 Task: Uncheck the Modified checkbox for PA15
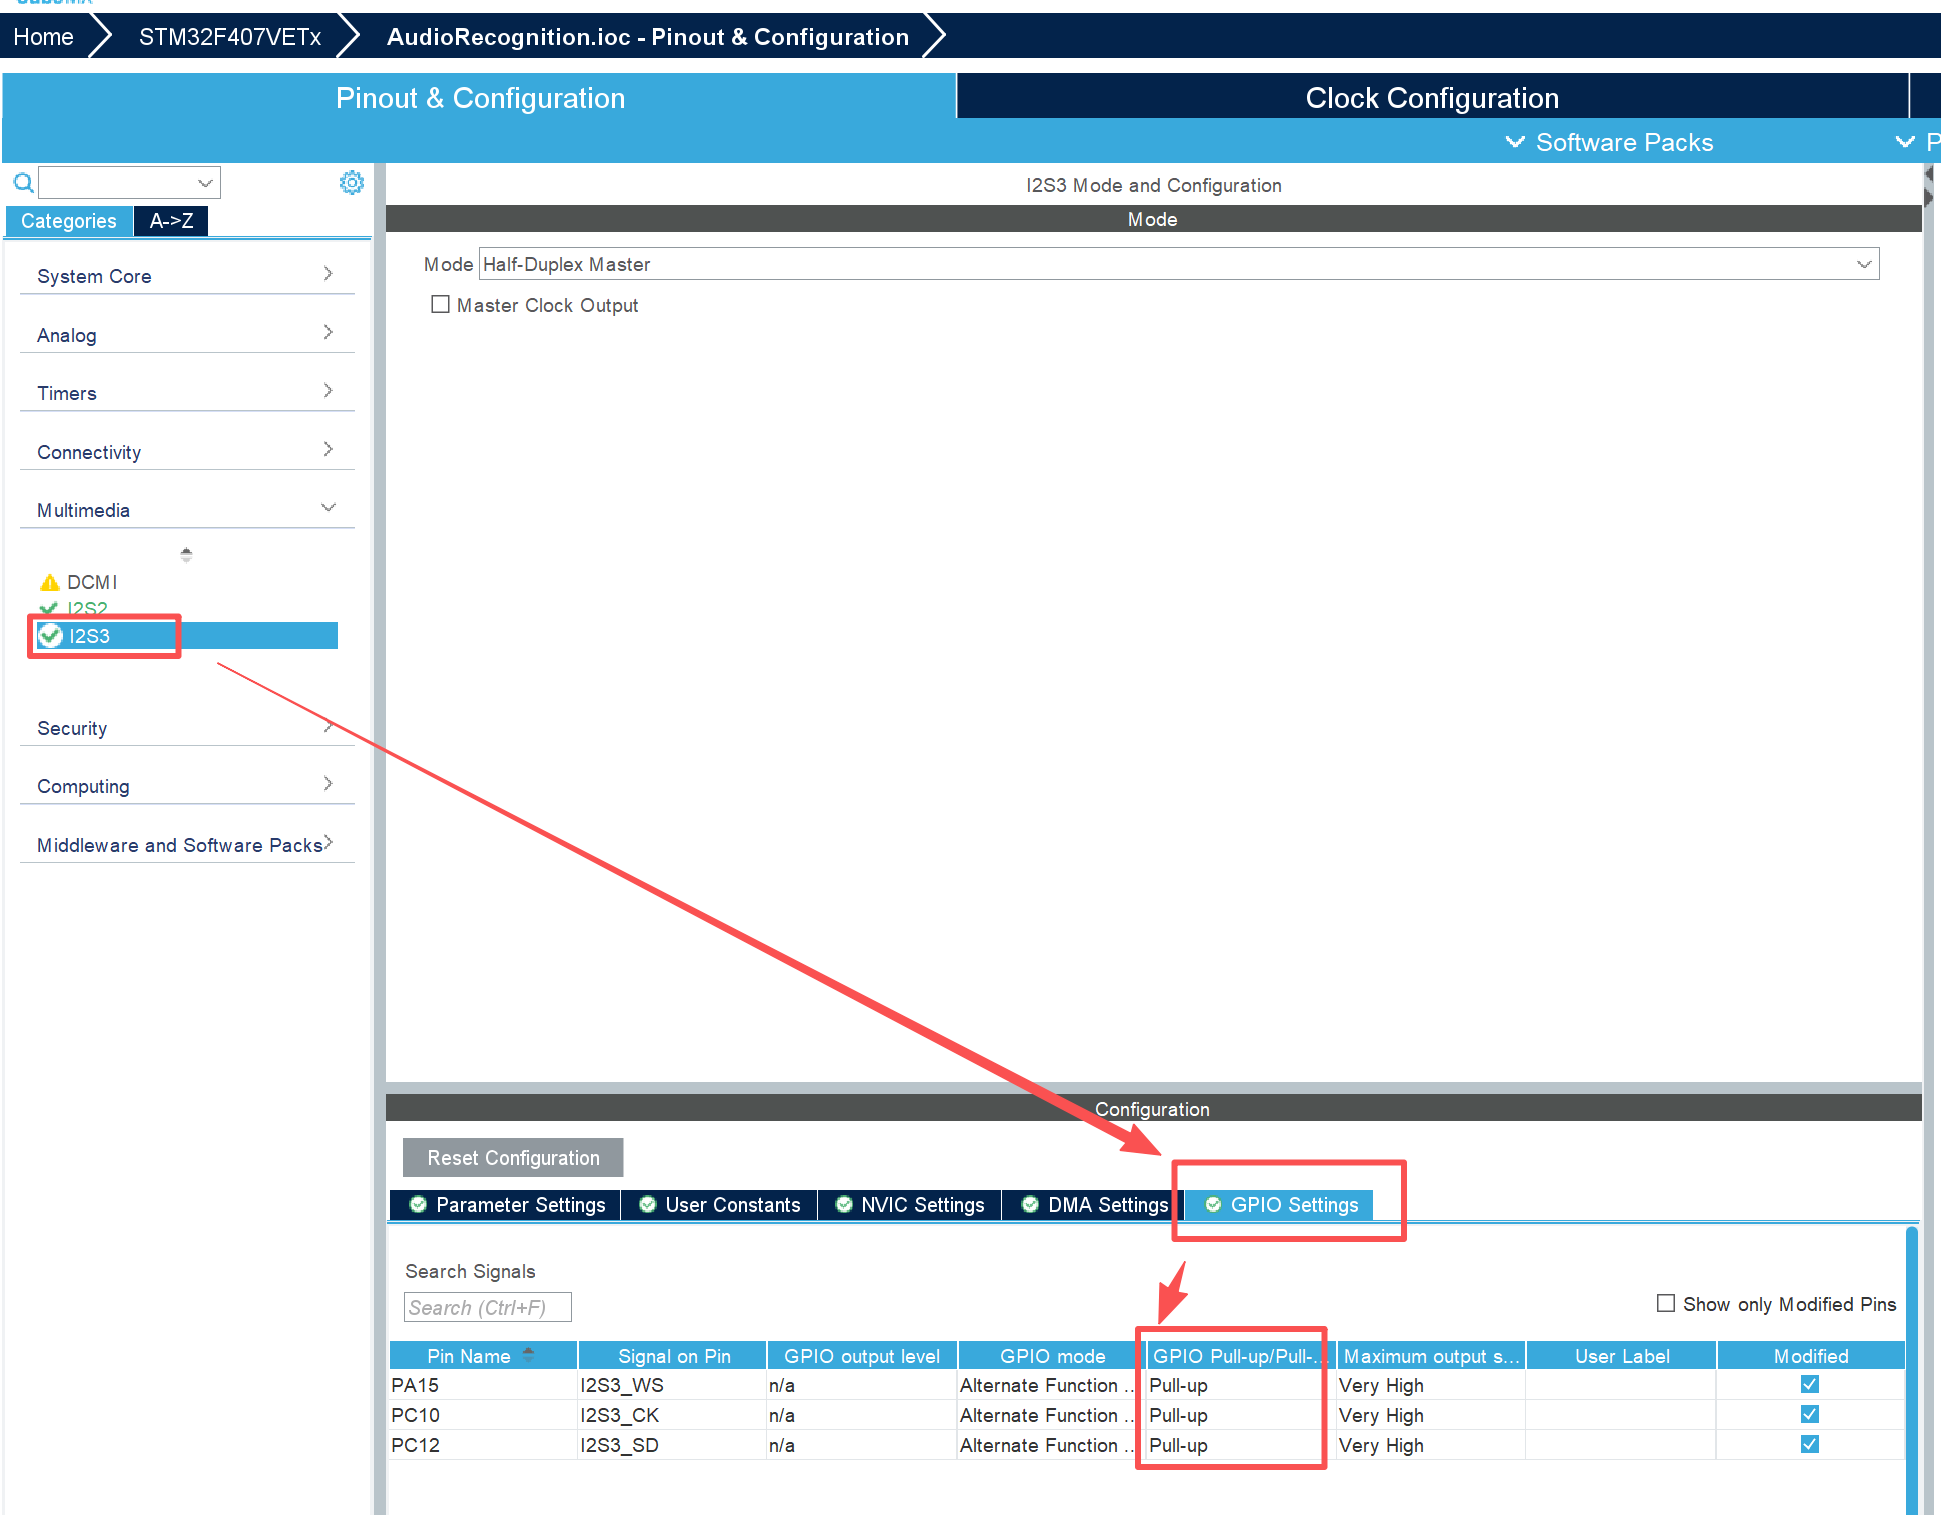pyautogui.click(x=1809, y=1385)
